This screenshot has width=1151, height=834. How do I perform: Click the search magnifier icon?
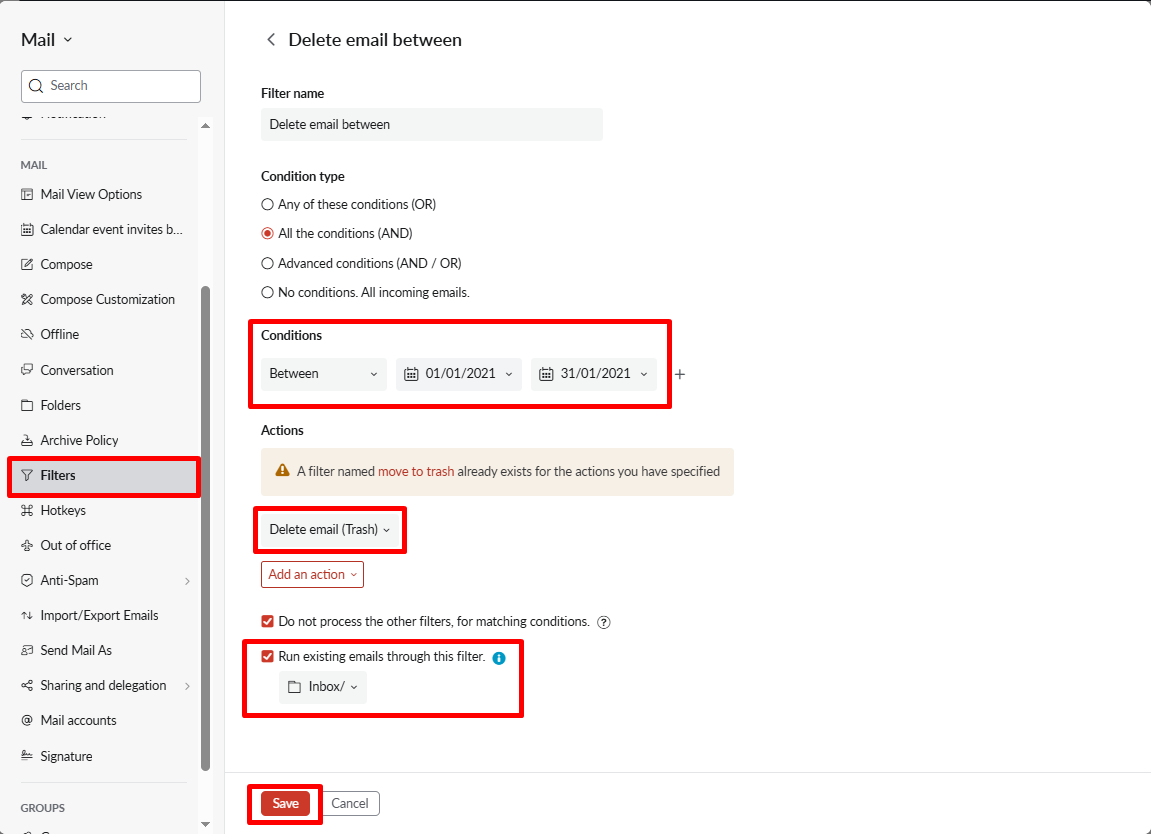[36, 86]
